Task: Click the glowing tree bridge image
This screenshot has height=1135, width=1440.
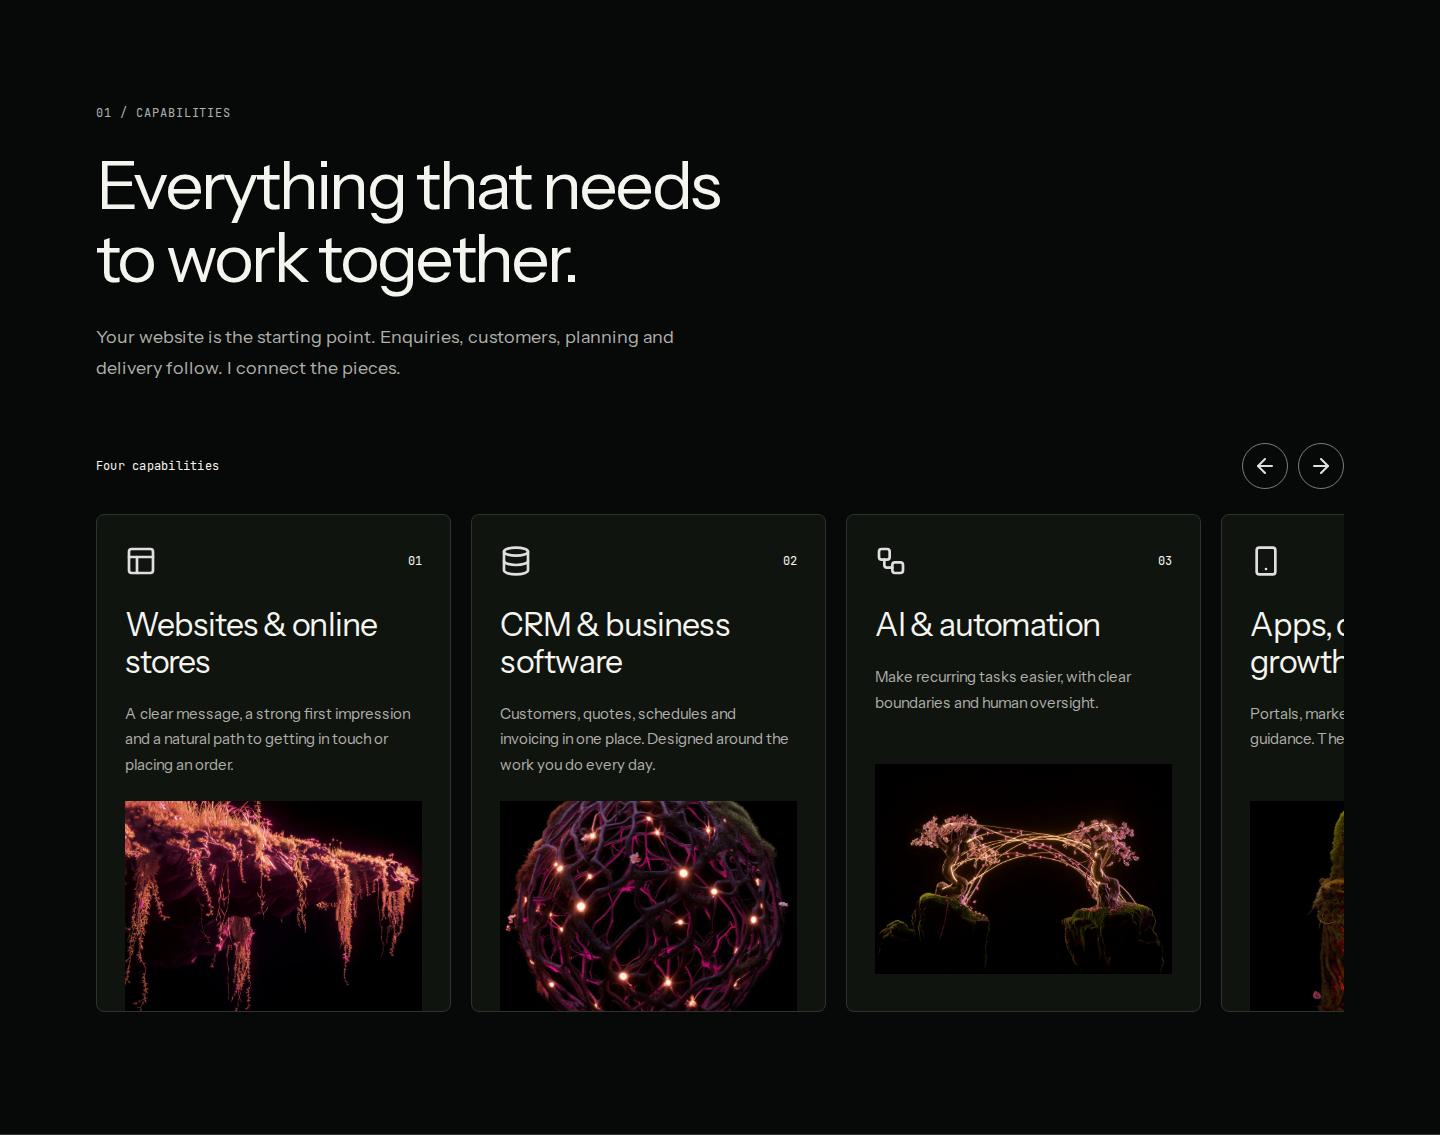Action: tap(1023, 869)
